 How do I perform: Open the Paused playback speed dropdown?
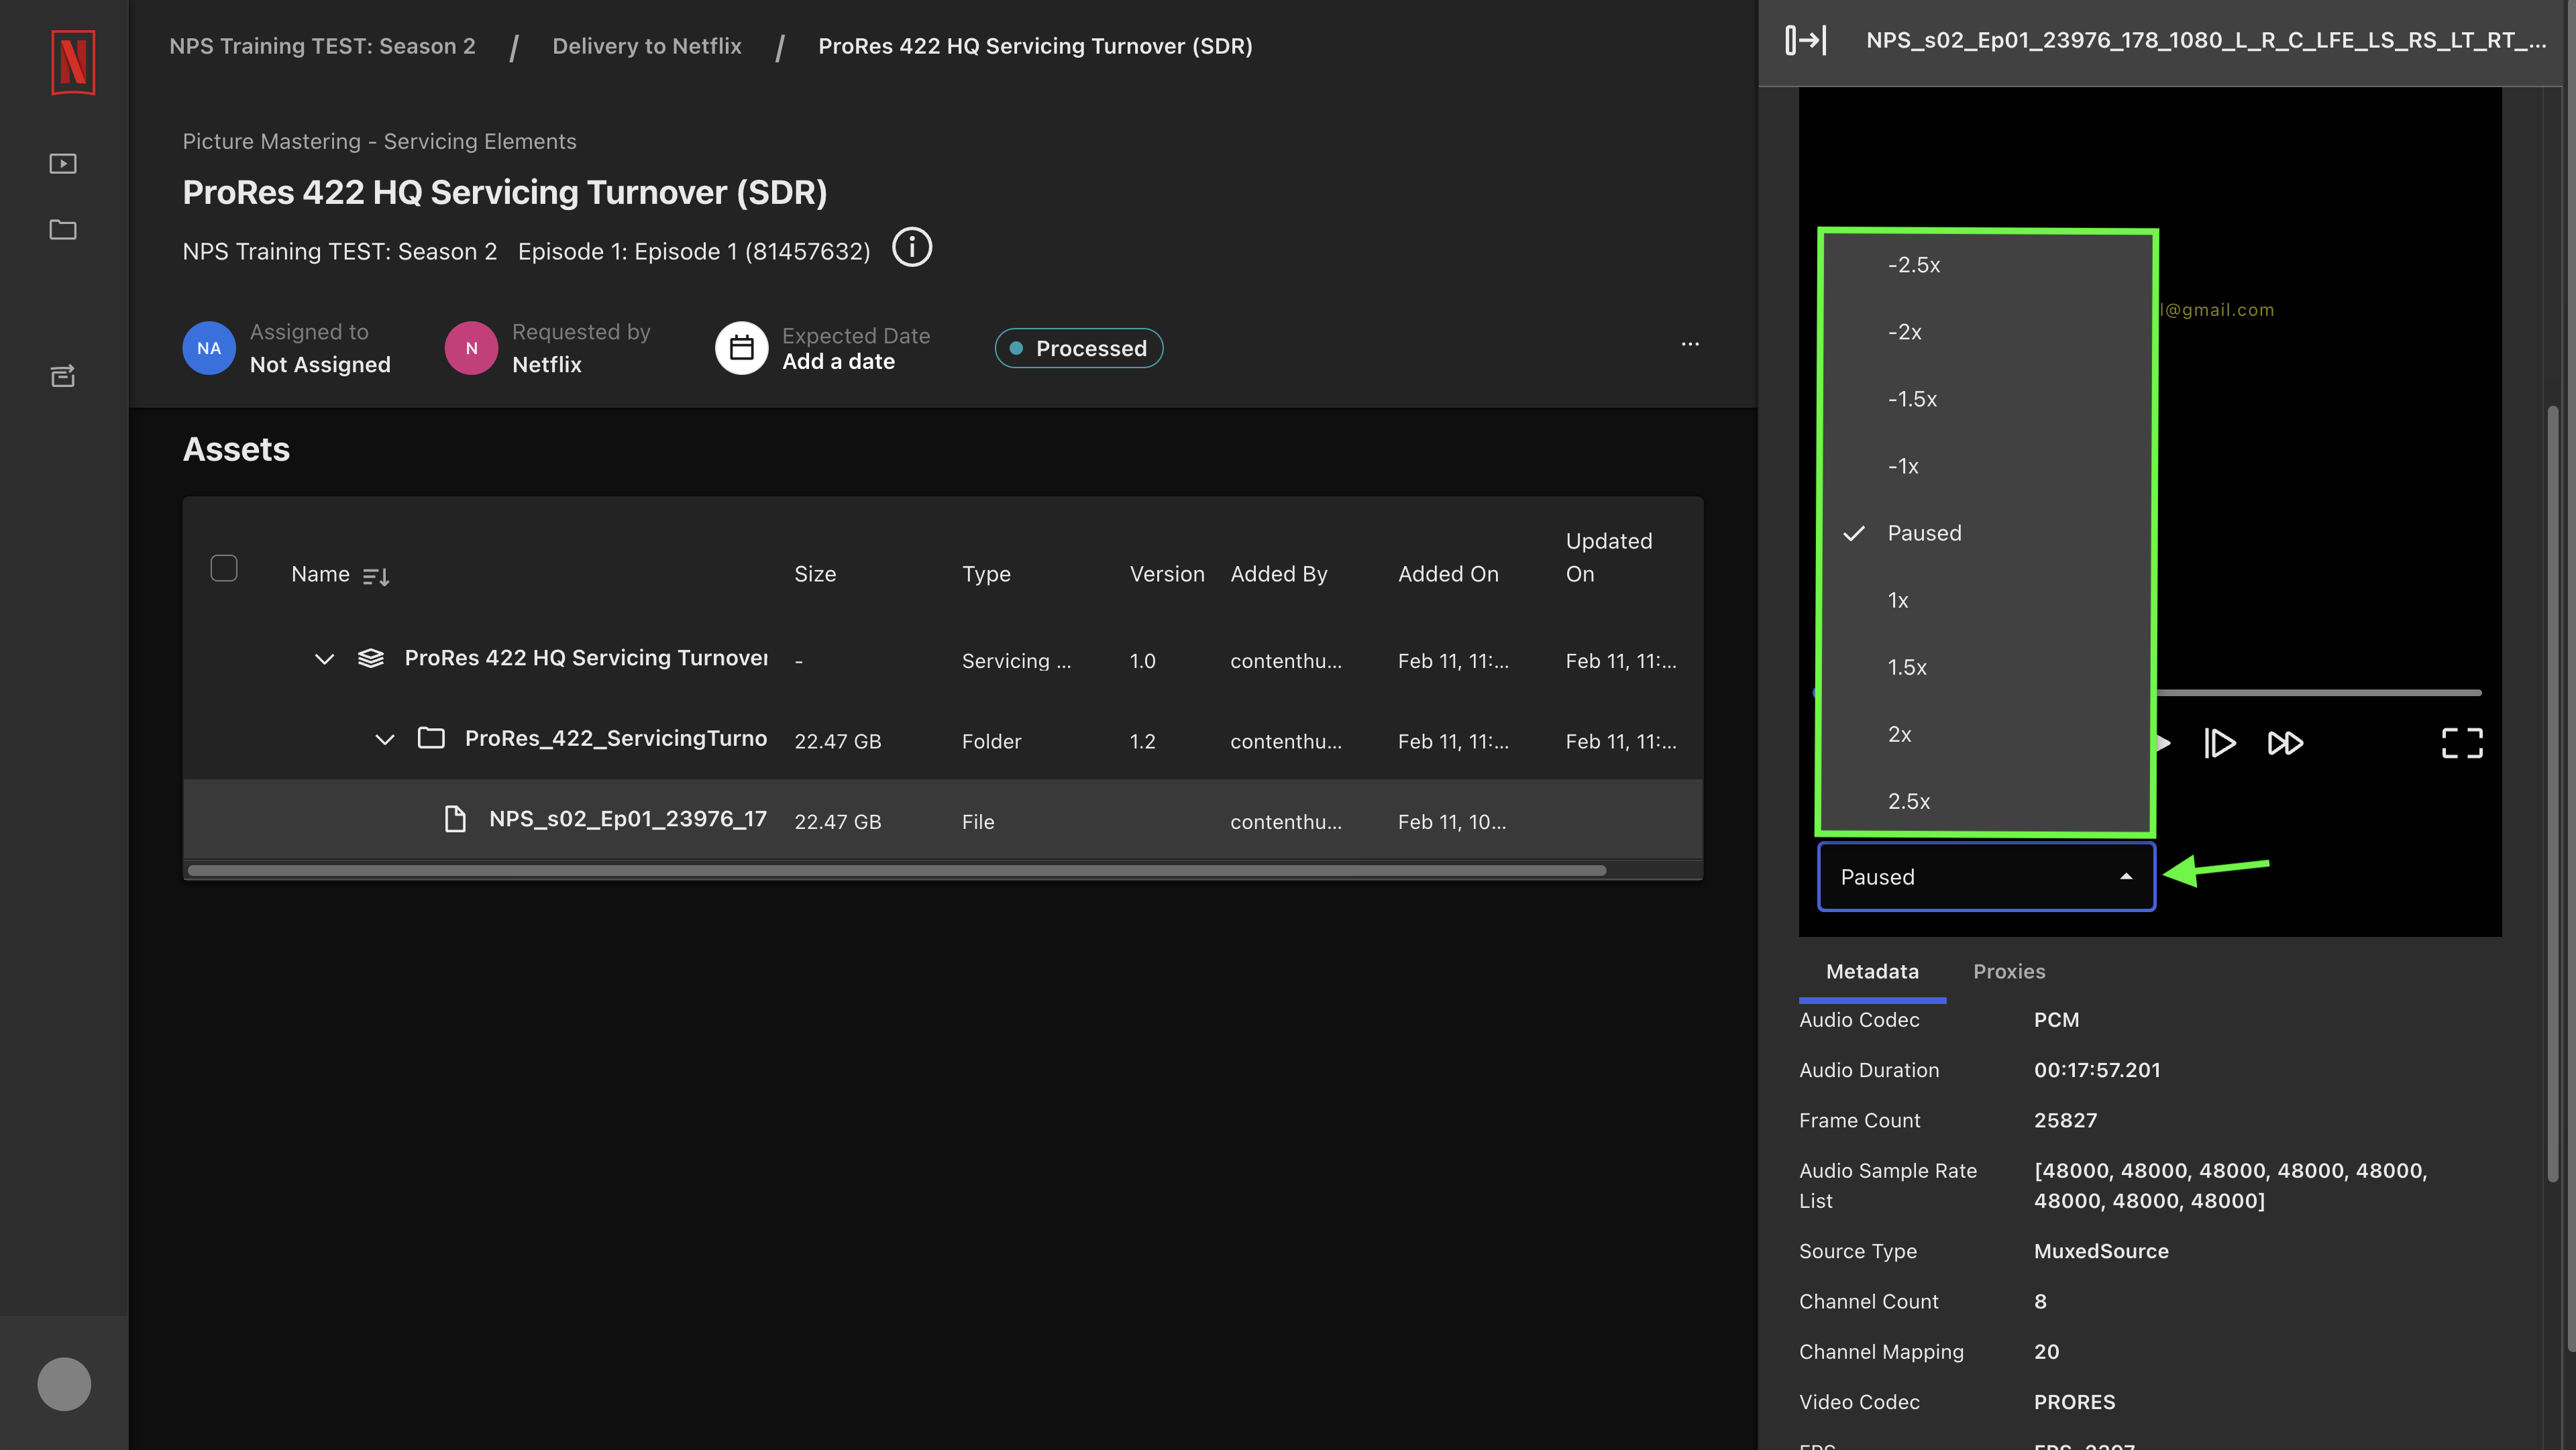[1986, 877]
